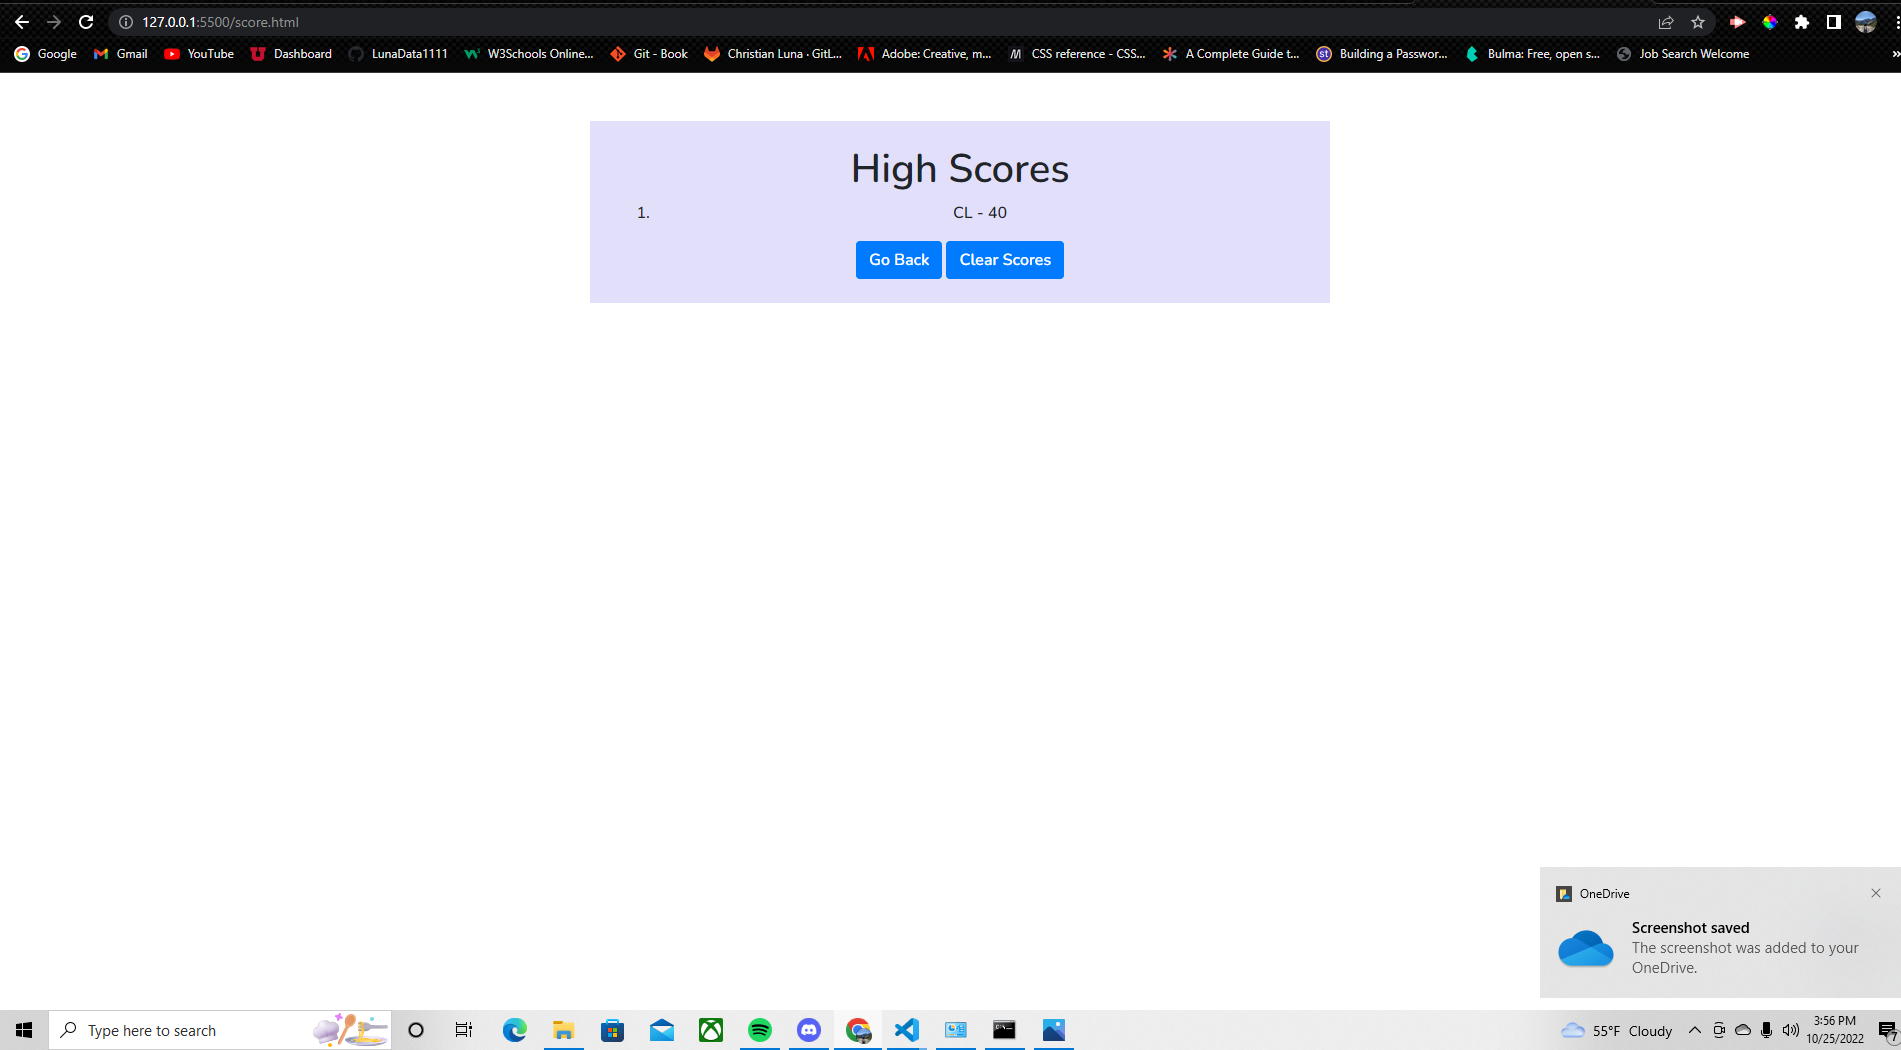Expand hidden system tray icons
The height and width of the screenshot is (1050, 1901).
click(x=1695, y=1030)
